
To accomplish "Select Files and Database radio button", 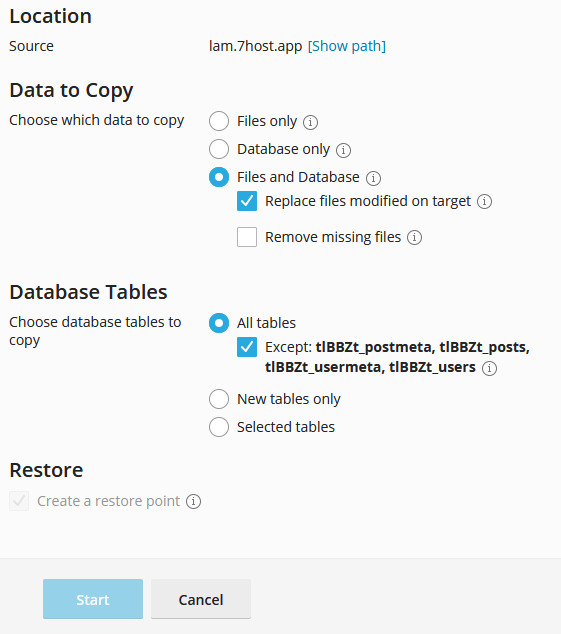I will click(x=219, y=177).
